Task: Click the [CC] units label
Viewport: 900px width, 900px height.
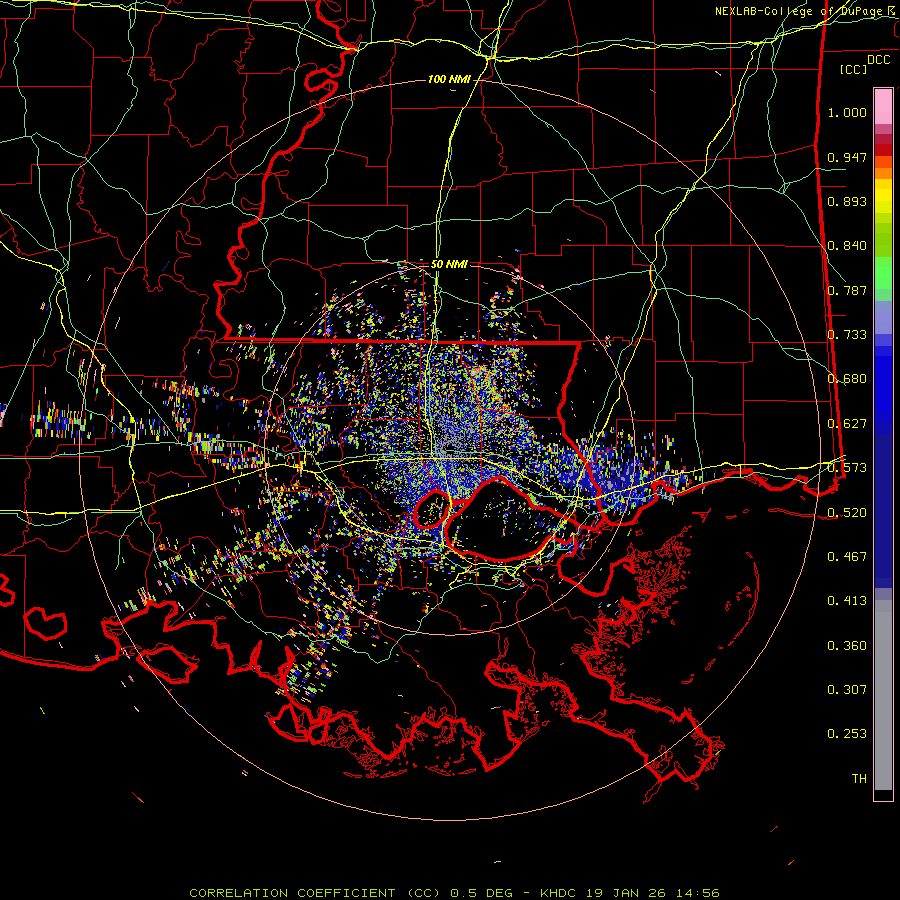Action: [854, 69]
